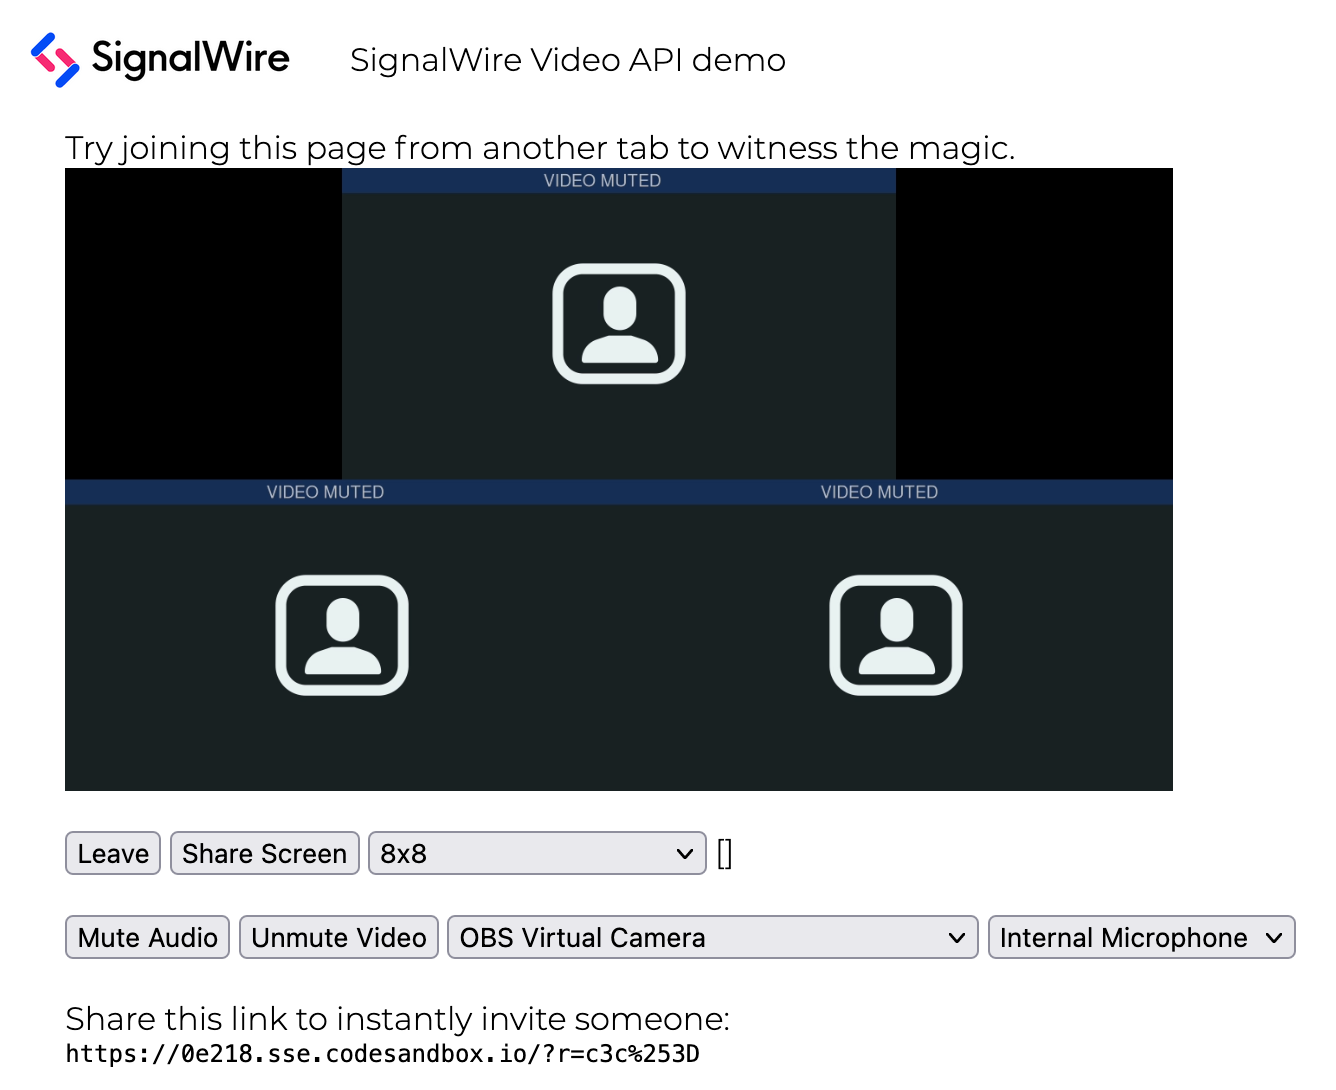Unmute your video
This screenshot has width=1336, height=1090.
tap(338, 937)
